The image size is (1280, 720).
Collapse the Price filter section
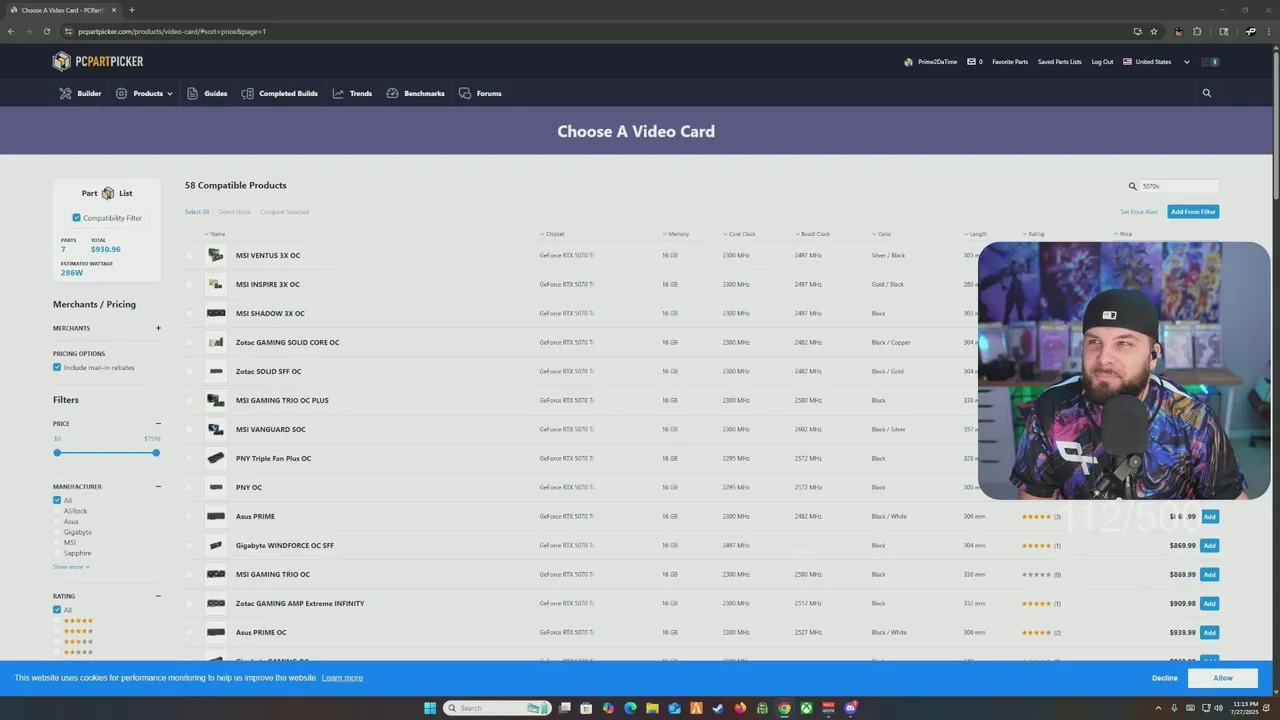click(x=158, y=423)
